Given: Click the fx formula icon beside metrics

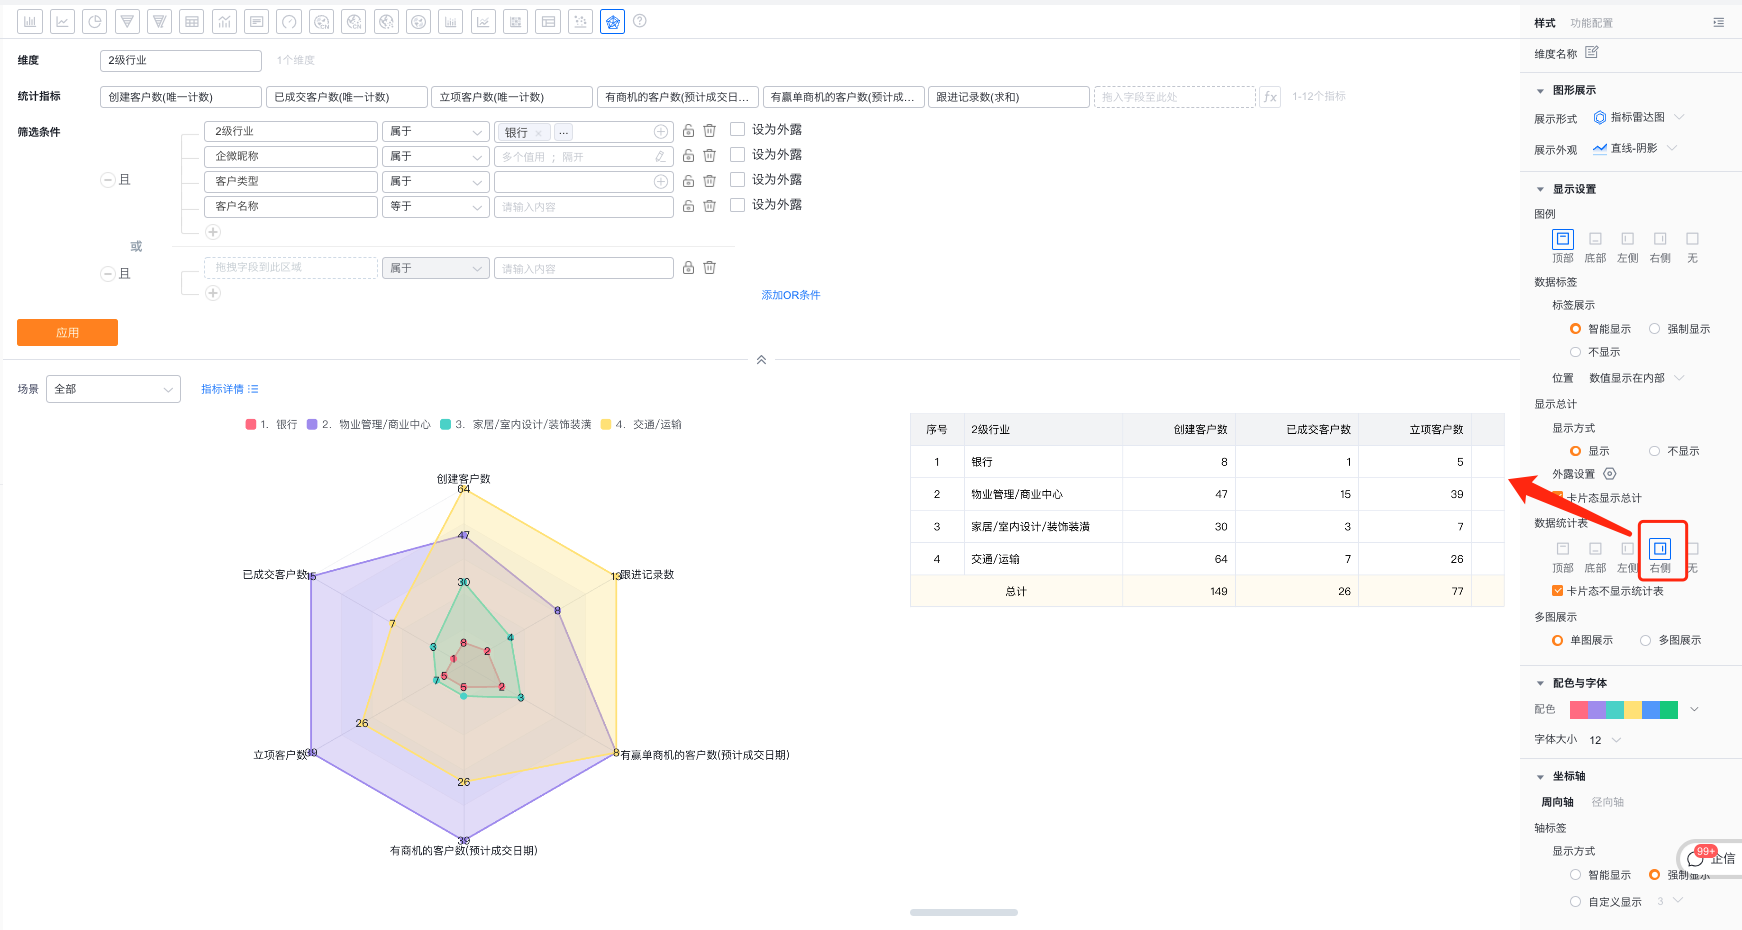Looking at the screenshot, I should pos(1270,97).
